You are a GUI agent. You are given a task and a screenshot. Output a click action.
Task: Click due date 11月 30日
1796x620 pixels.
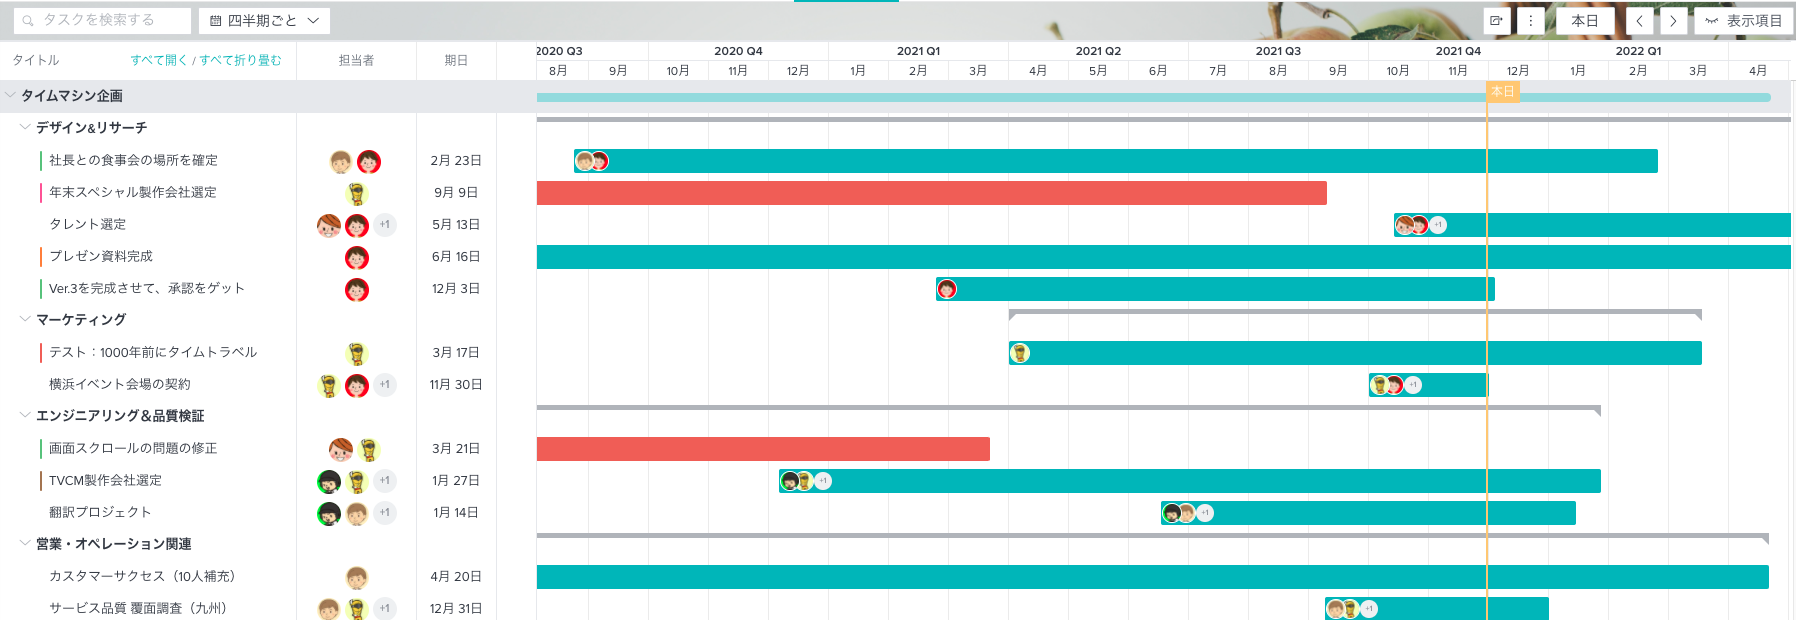(456, 384)
